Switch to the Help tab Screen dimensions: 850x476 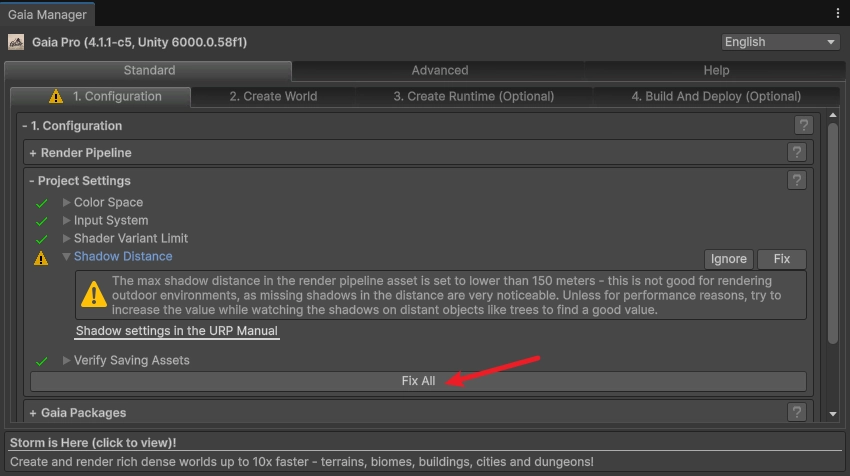[x=716, y=70]
